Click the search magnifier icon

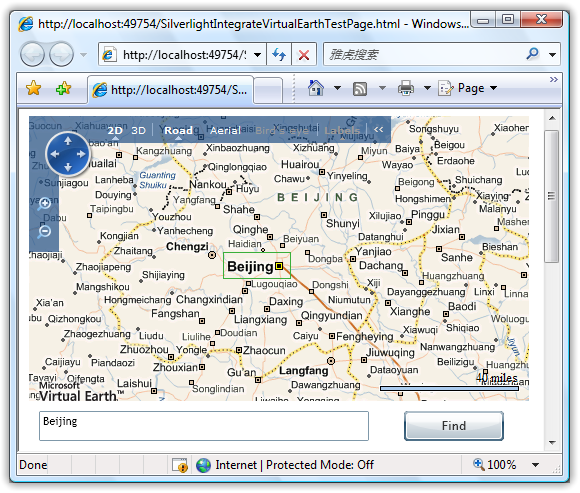click(532, 54)
